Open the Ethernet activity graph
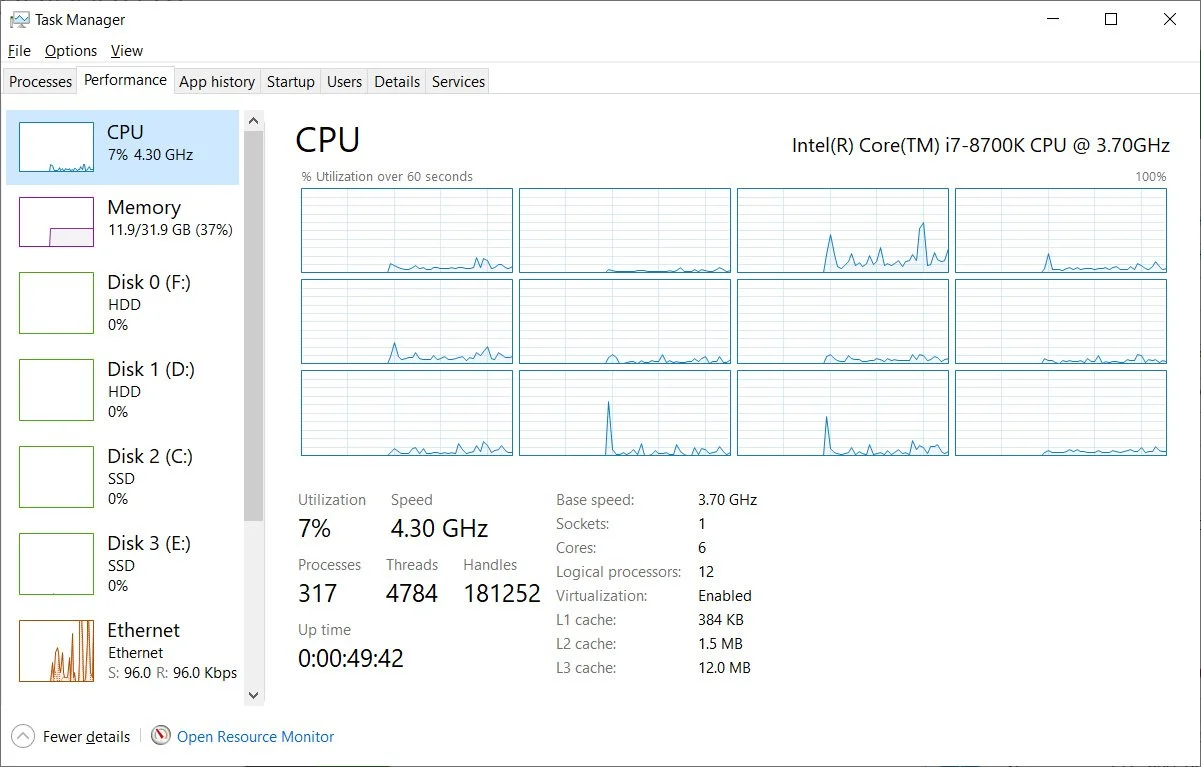This screenshot has width=1201, height=767. pyautogui.click(x=56, y=651)
